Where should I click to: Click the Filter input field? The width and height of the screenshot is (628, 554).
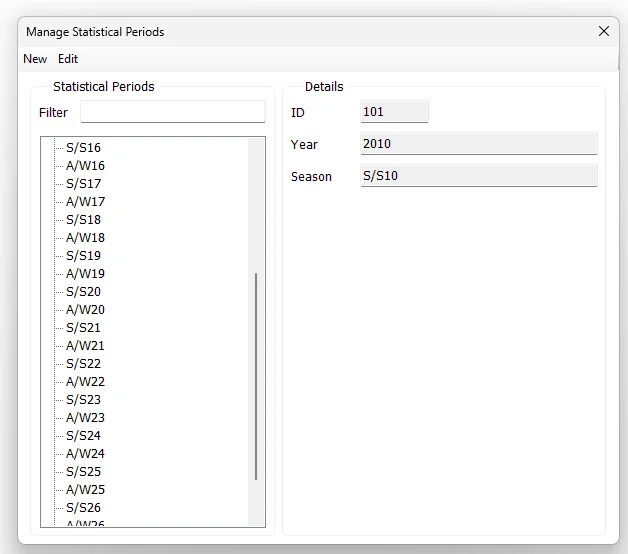click(173, 112)
